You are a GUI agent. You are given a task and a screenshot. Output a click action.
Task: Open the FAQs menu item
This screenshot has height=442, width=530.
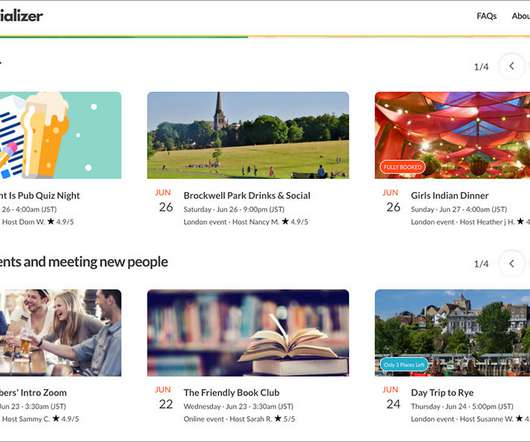486,16
